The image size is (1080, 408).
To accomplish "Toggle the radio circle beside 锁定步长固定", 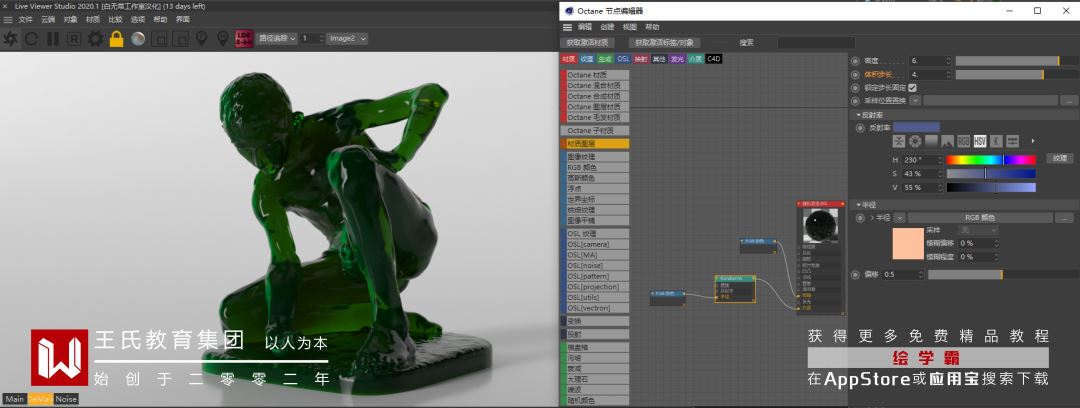I will tap(856, 88).
